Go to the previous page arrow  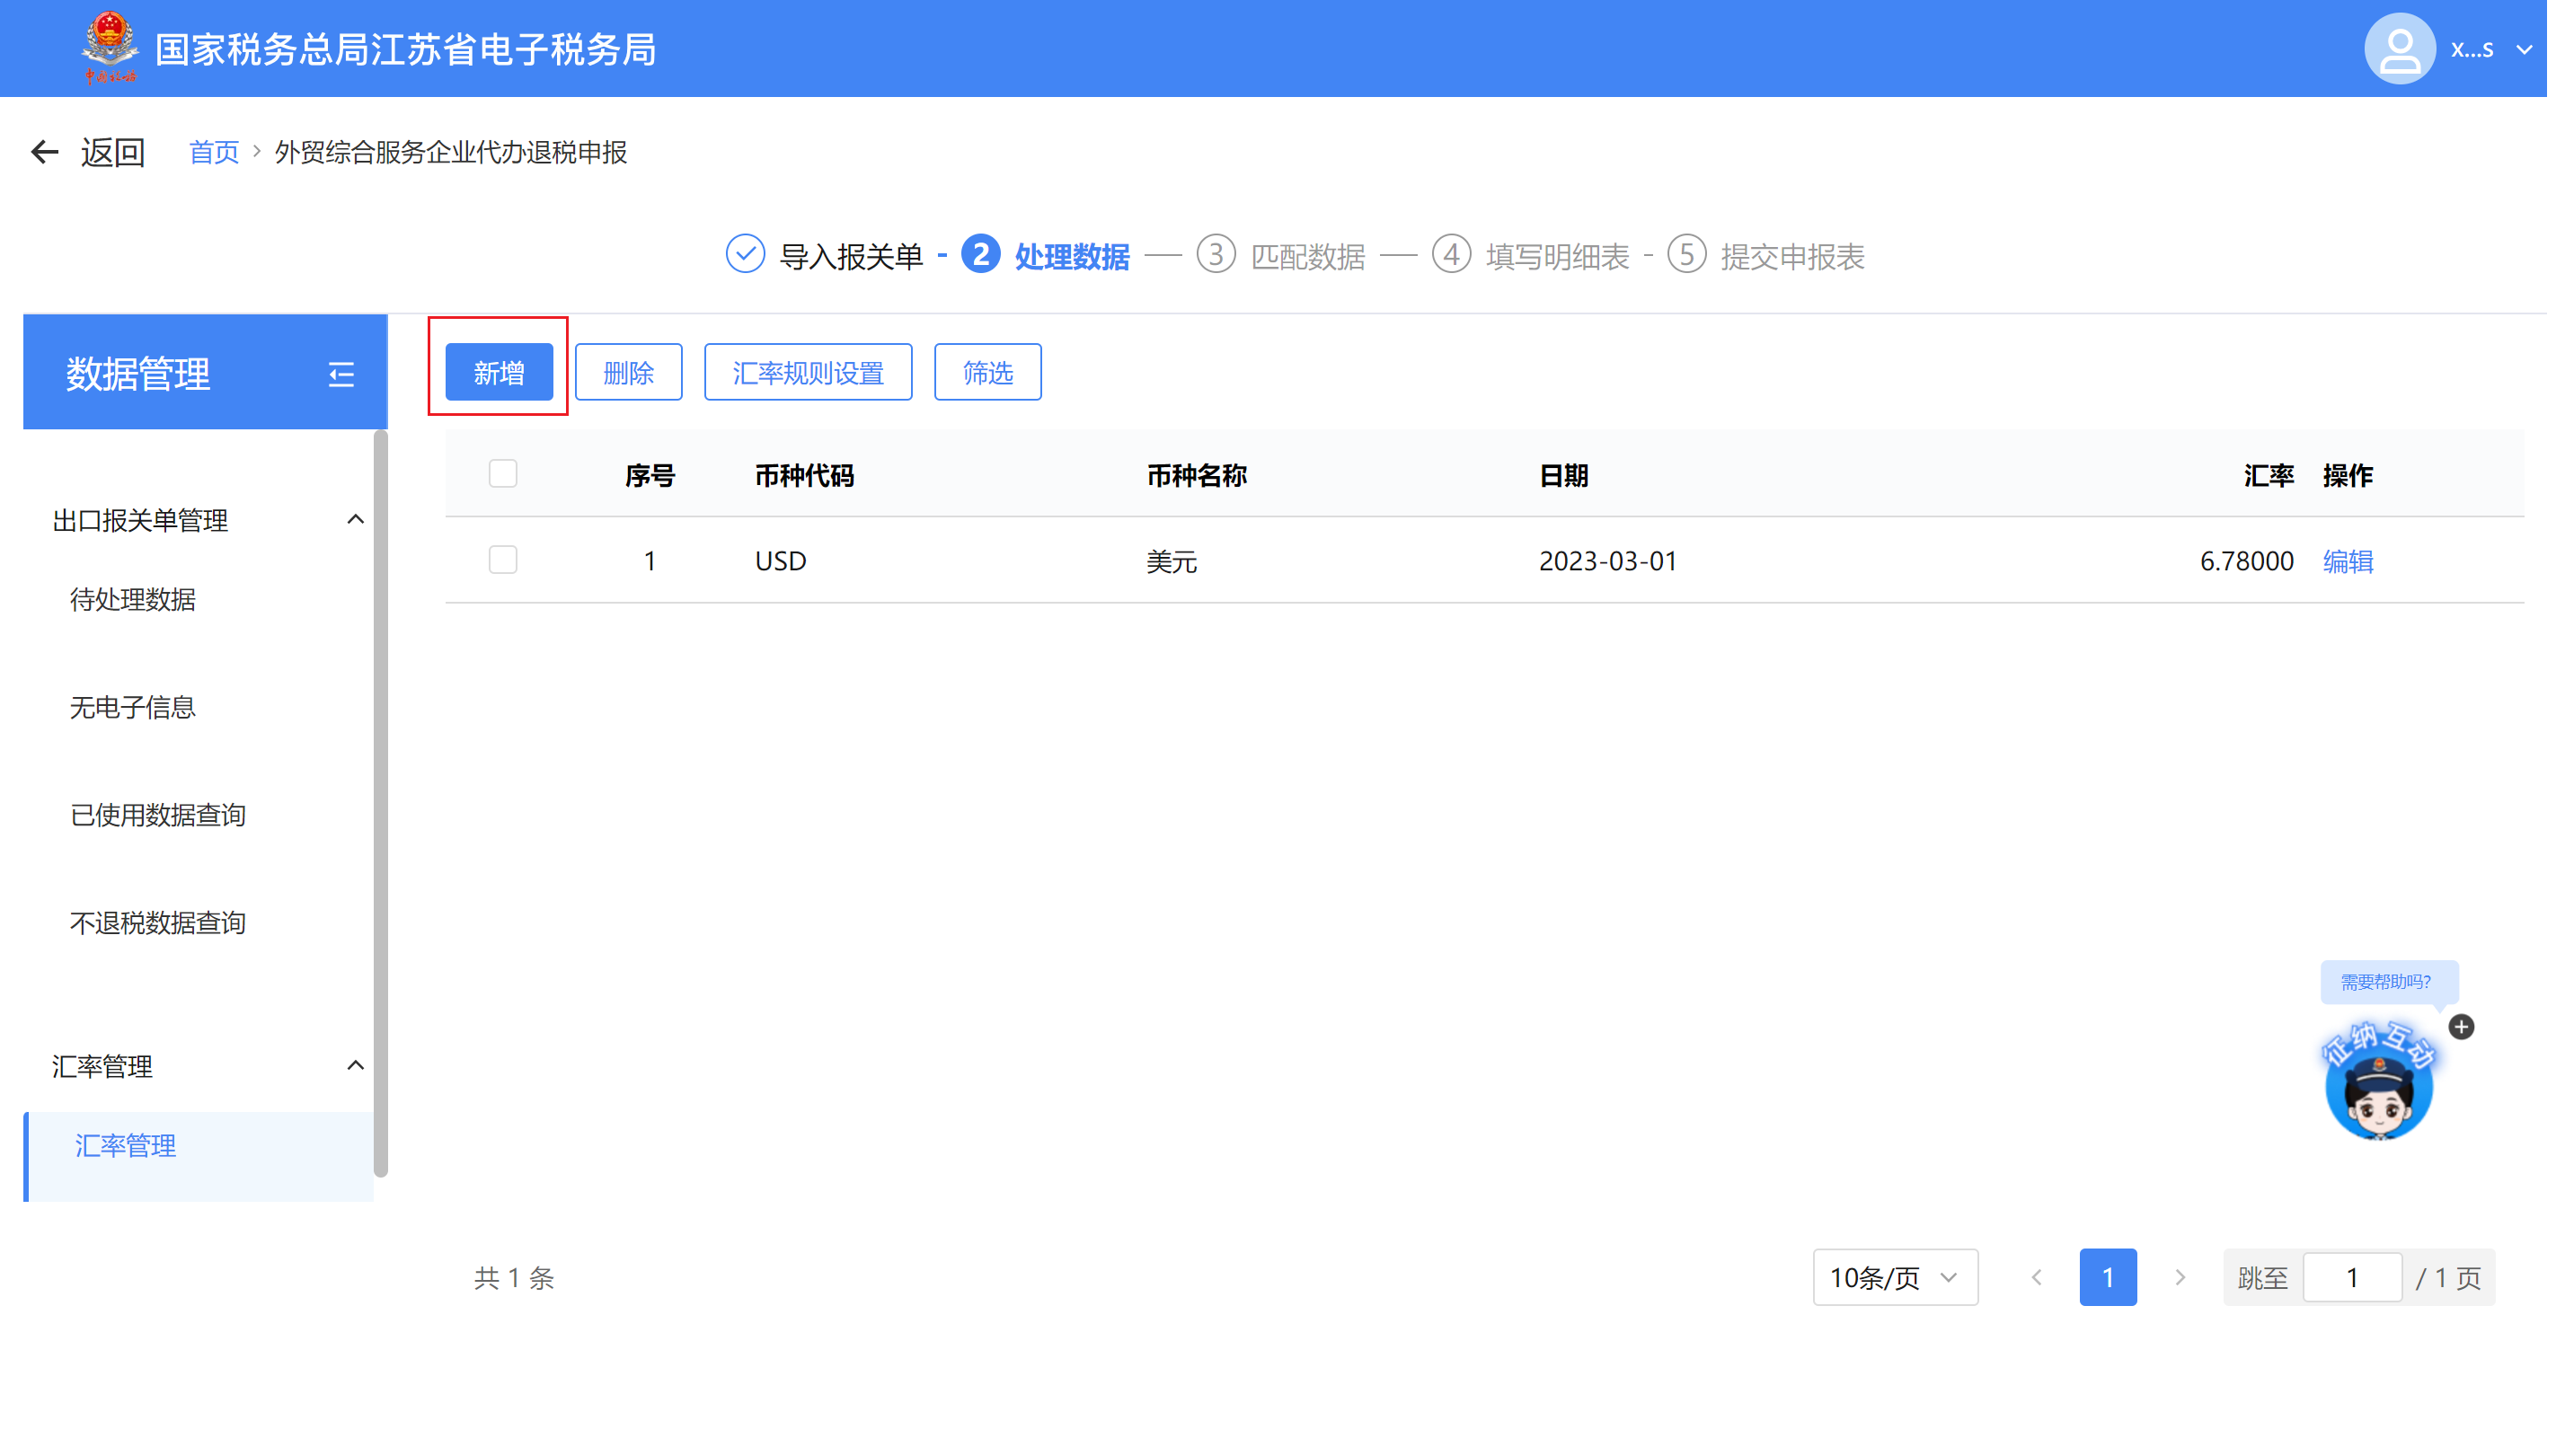click(x=2037, y=1277)
